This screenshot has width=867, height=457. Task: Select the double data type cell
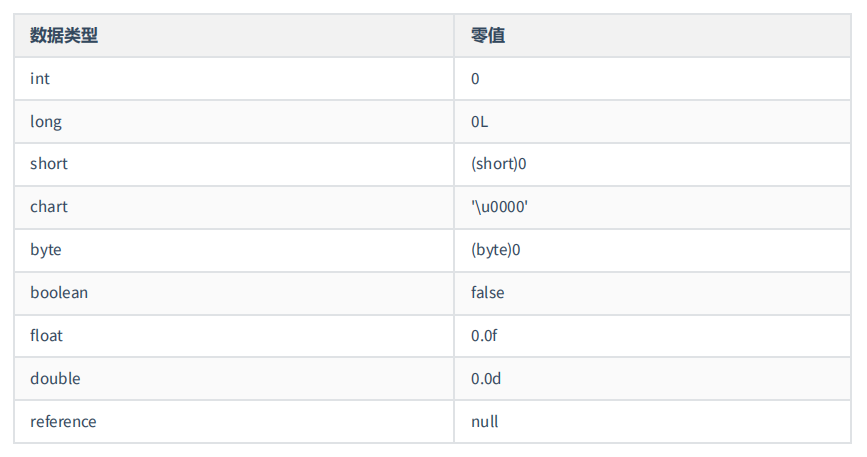pos(234,379)
